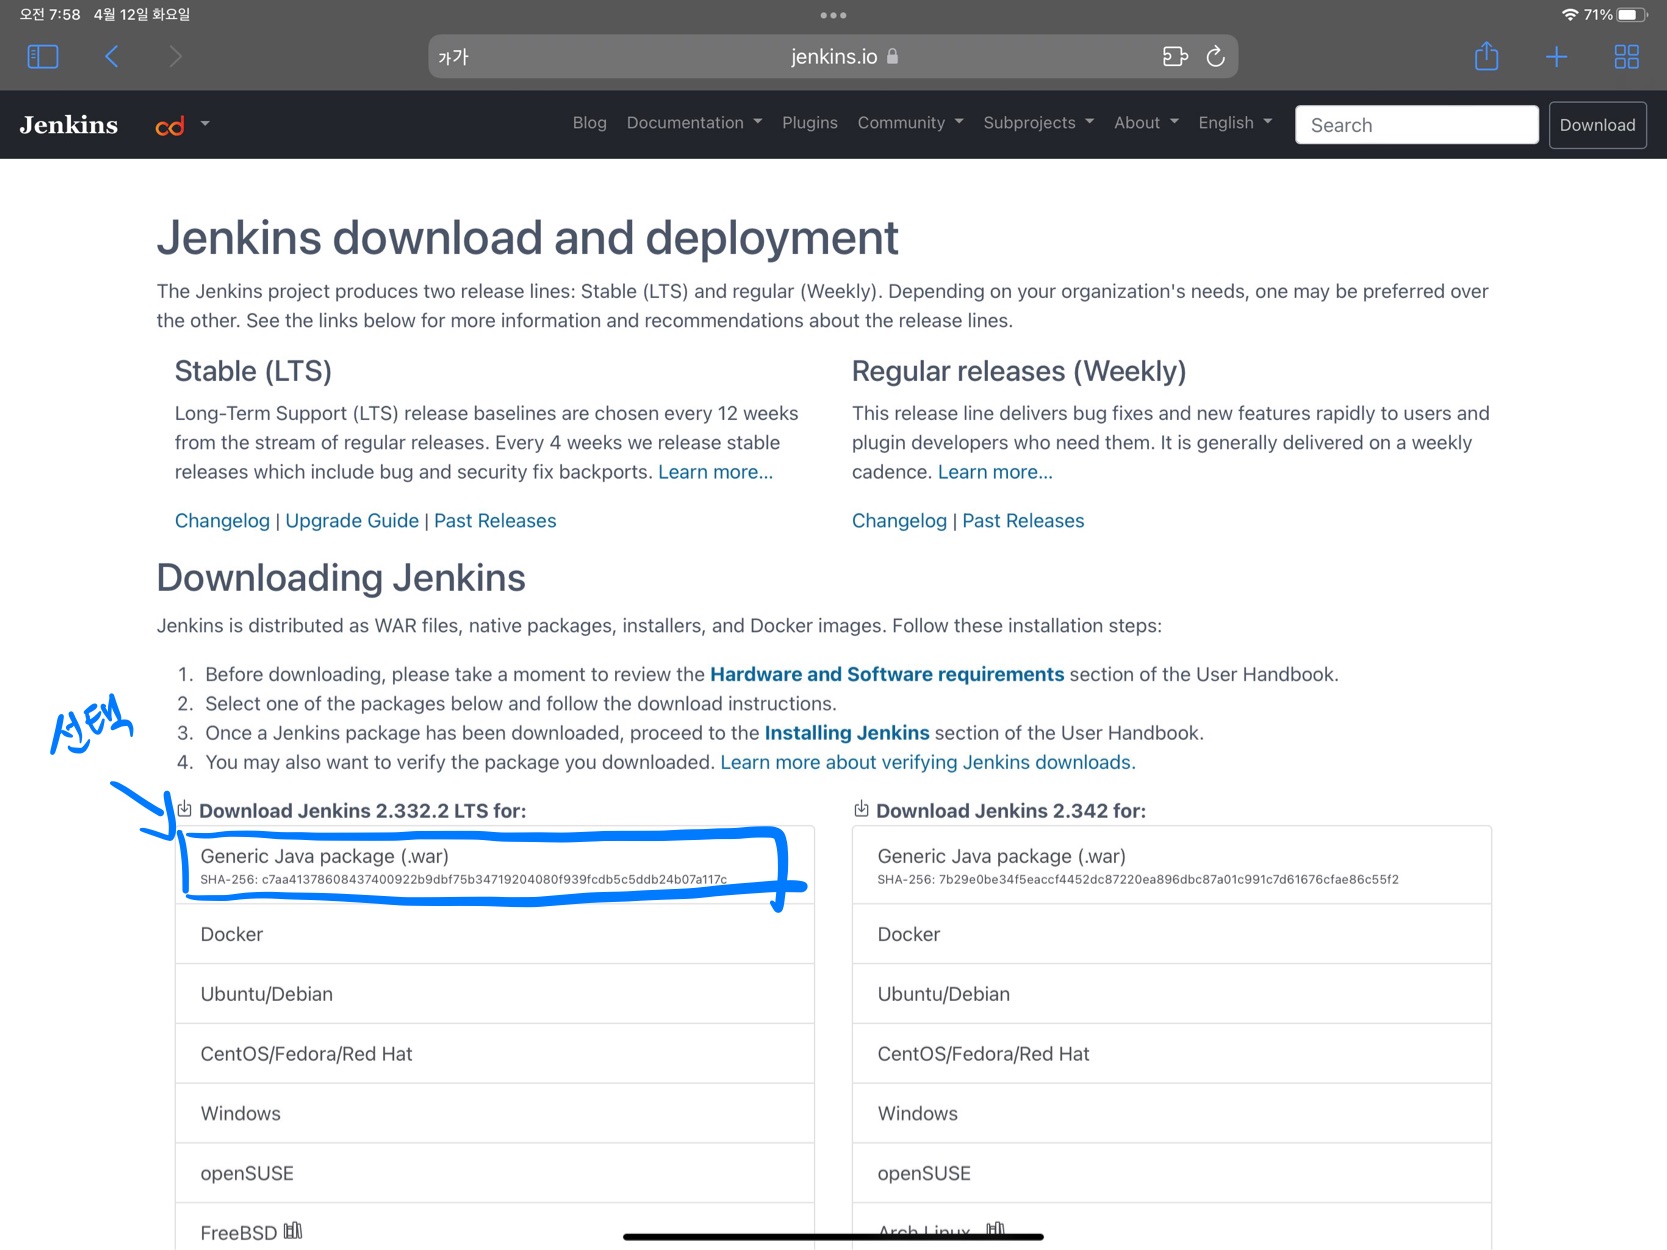The width and height of the screenshot is (1667, 1250).
Task: Open the Blog page
Action: 589,123
